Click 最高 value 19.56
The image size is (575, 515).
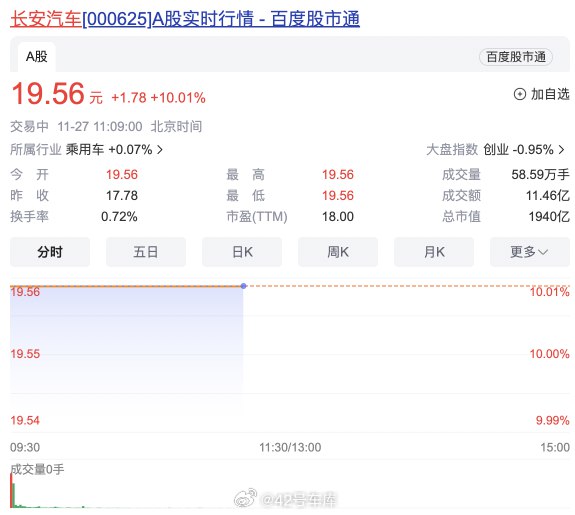coord(338,175)
